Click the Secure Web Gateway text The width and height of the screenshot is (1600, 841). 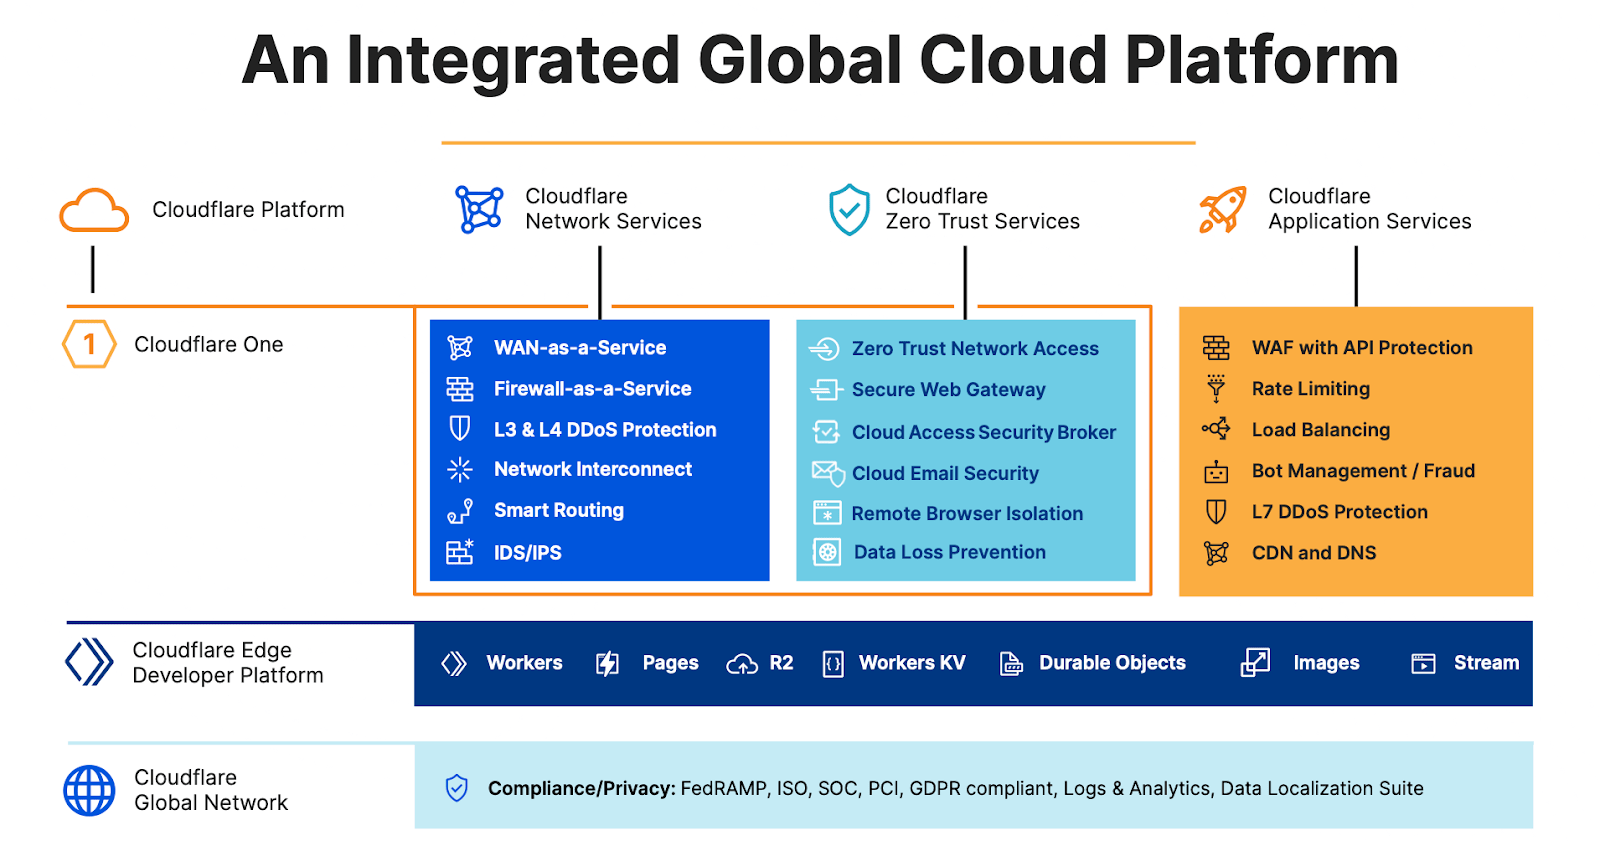pyautogui.click(x=949, y=390)
